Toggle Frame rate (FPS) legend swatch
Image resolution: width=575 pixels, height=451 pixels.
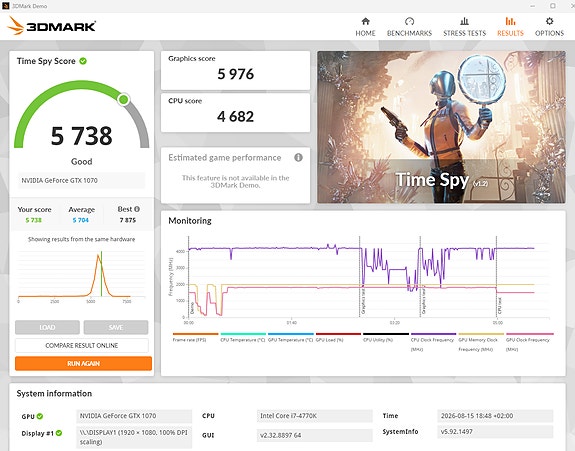(195, 334)
